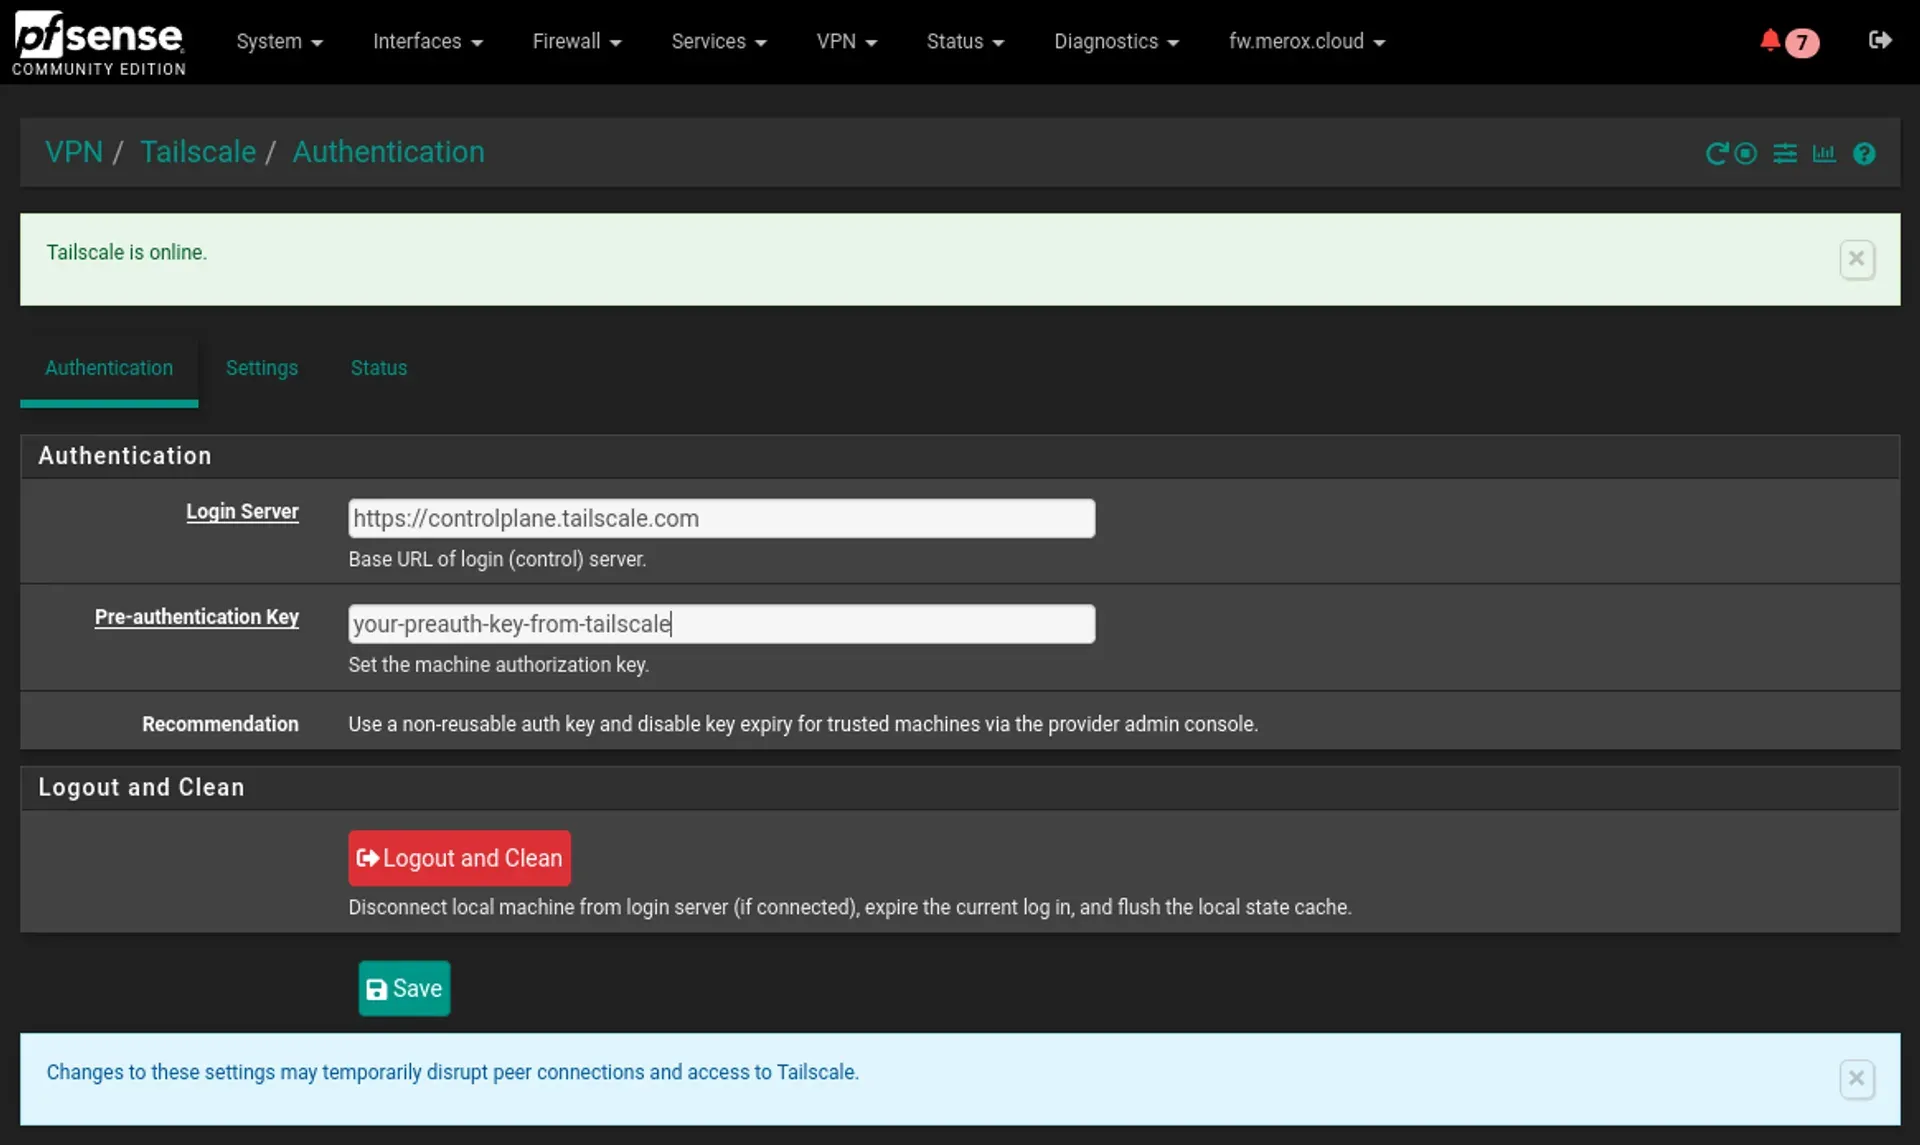Log out using the exit icon top right
Image resolution: width=1920 pixels, height=1145 pixels.
tap(1881, 41)
